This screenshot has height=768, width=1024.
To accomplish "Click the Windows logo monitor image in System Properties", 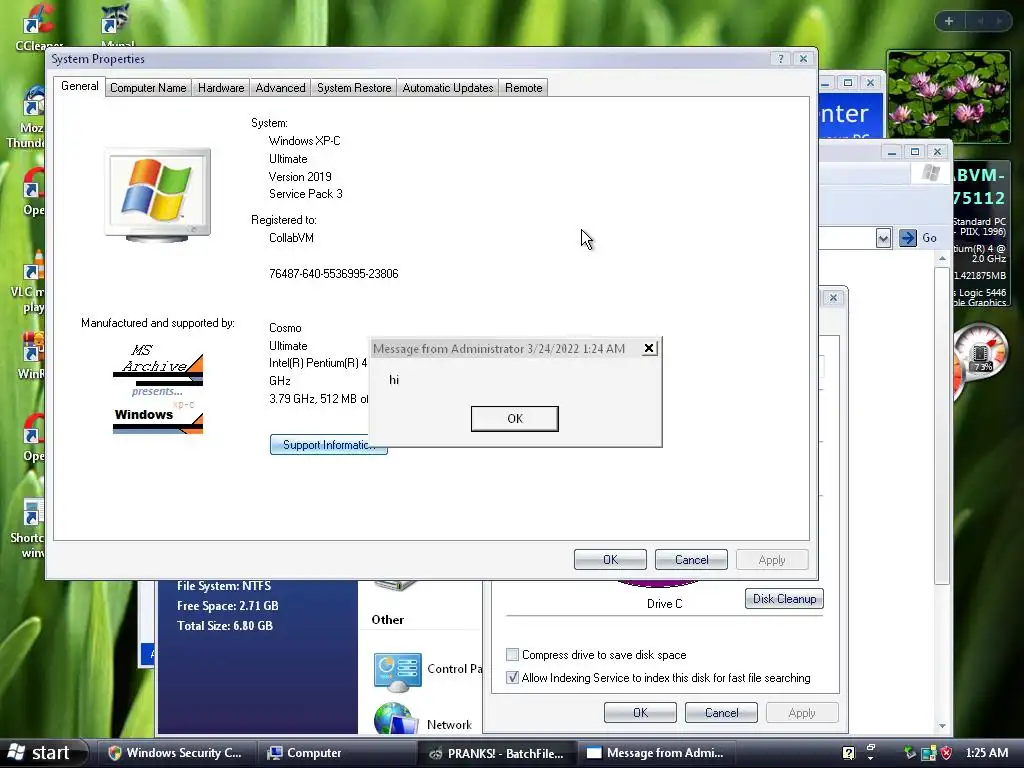I will (157, 195).
